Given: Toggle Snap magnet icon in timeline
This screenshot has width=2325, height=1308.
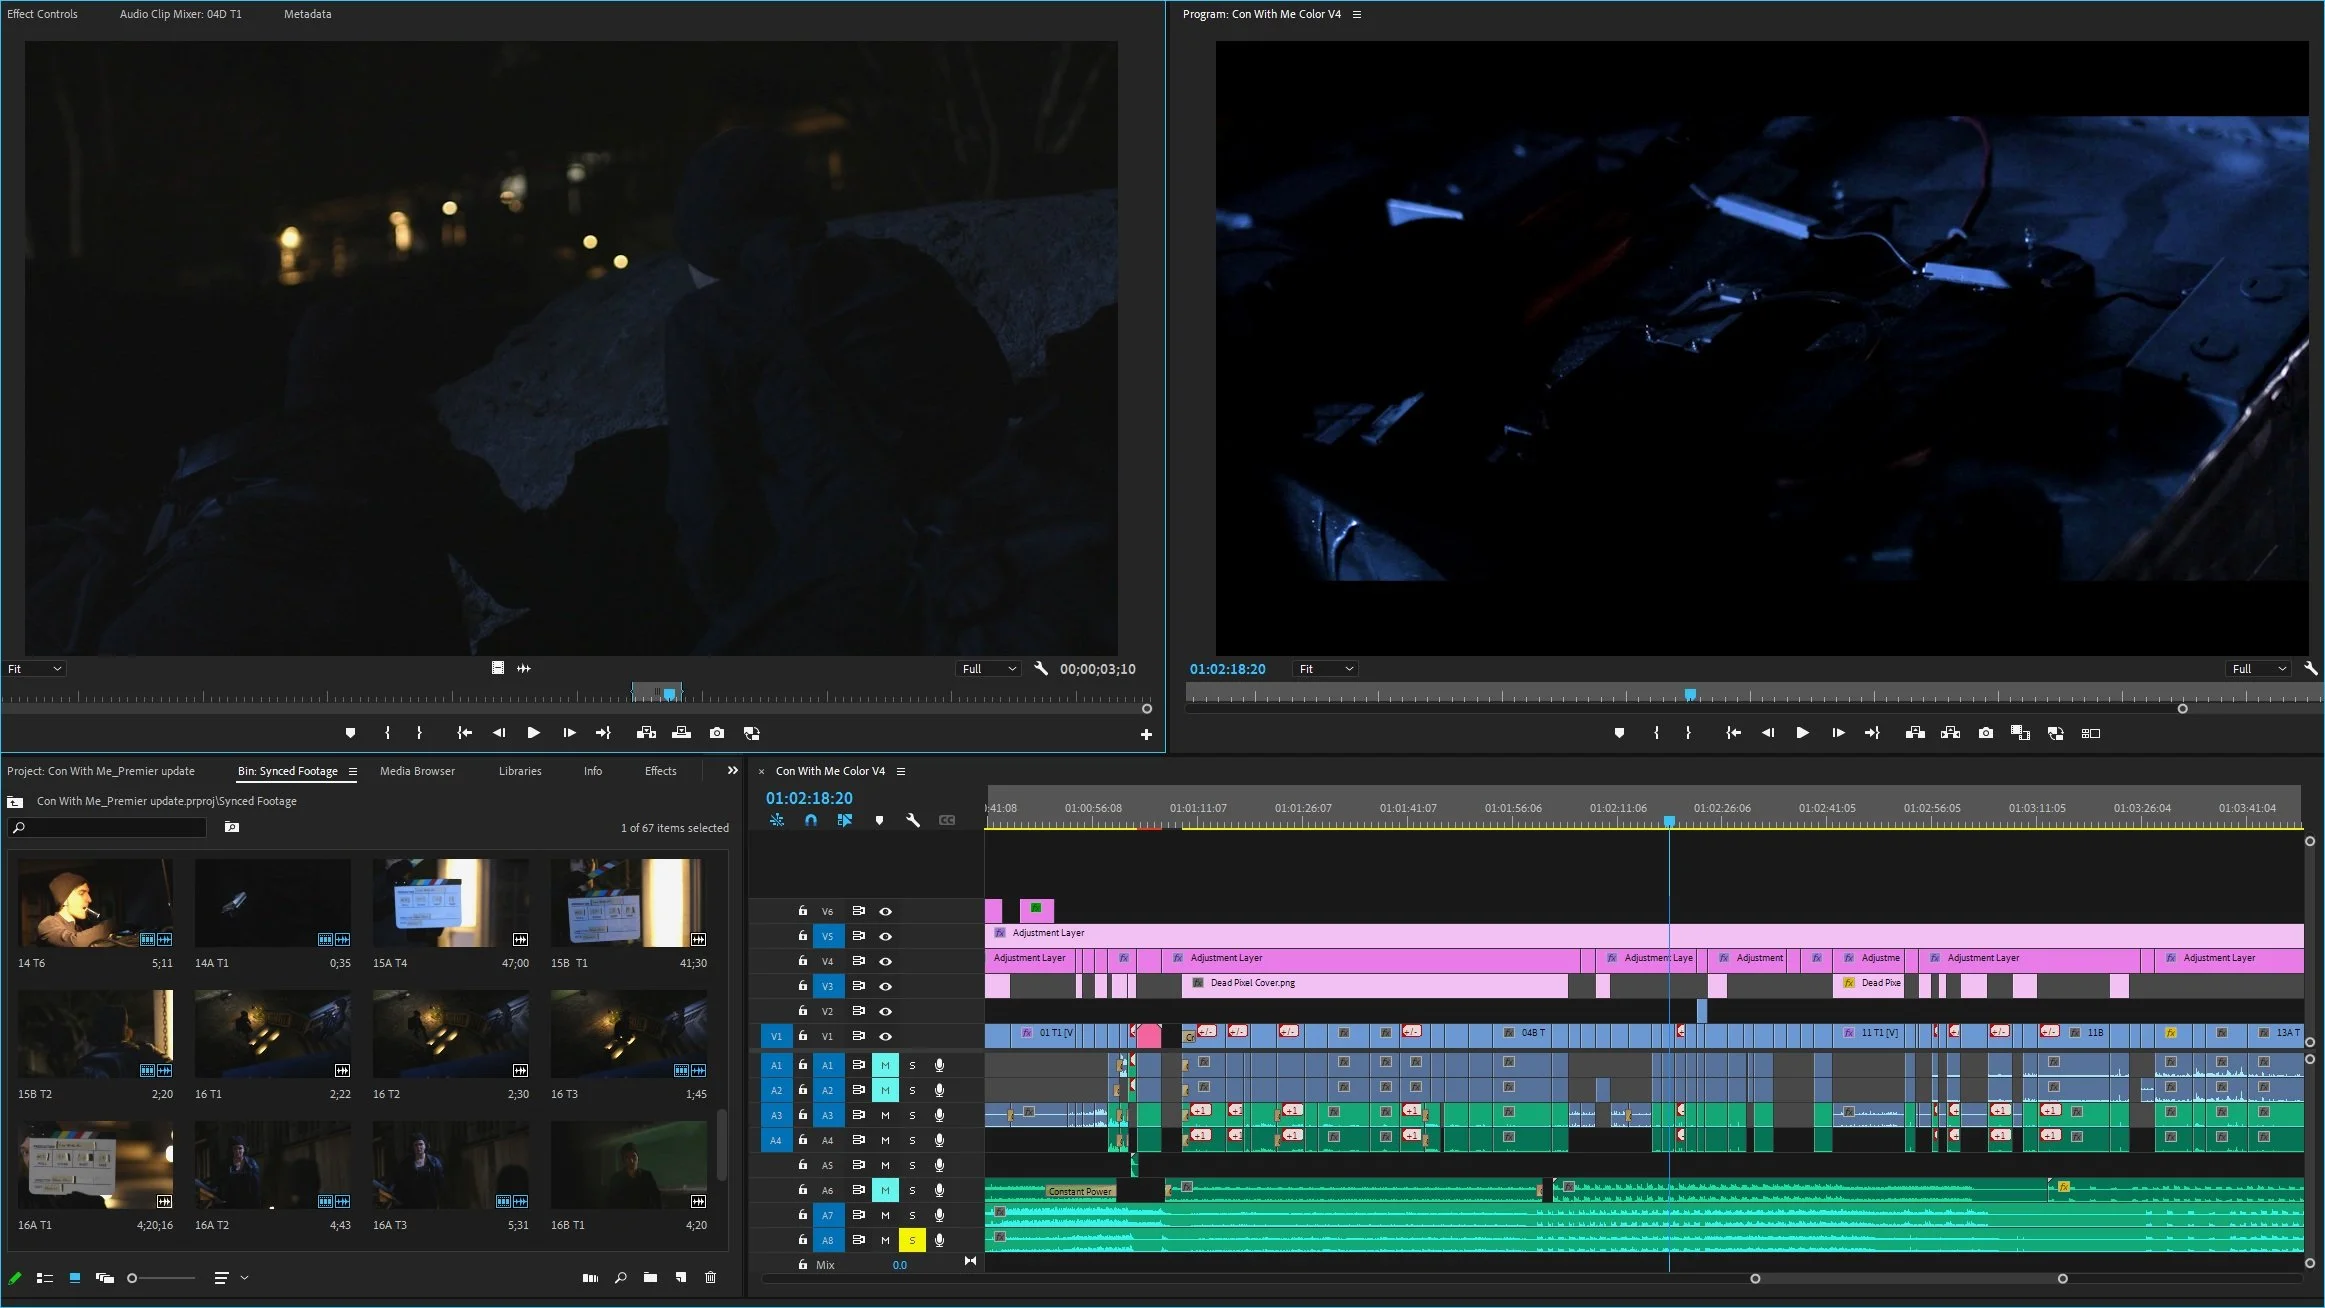Looking at the screenshot, I should point(811,820).
